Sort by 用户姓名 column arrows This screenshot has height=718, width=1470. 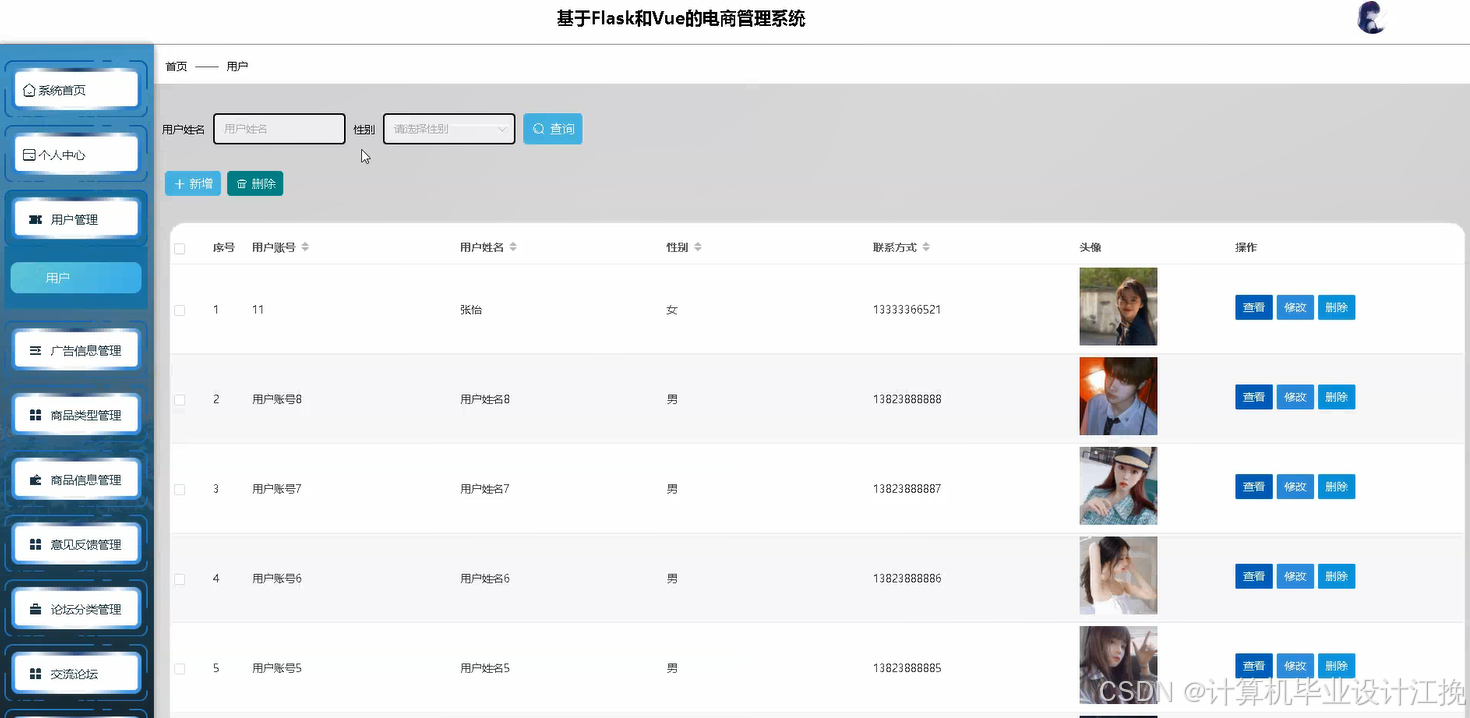click(x=513, y=247)
